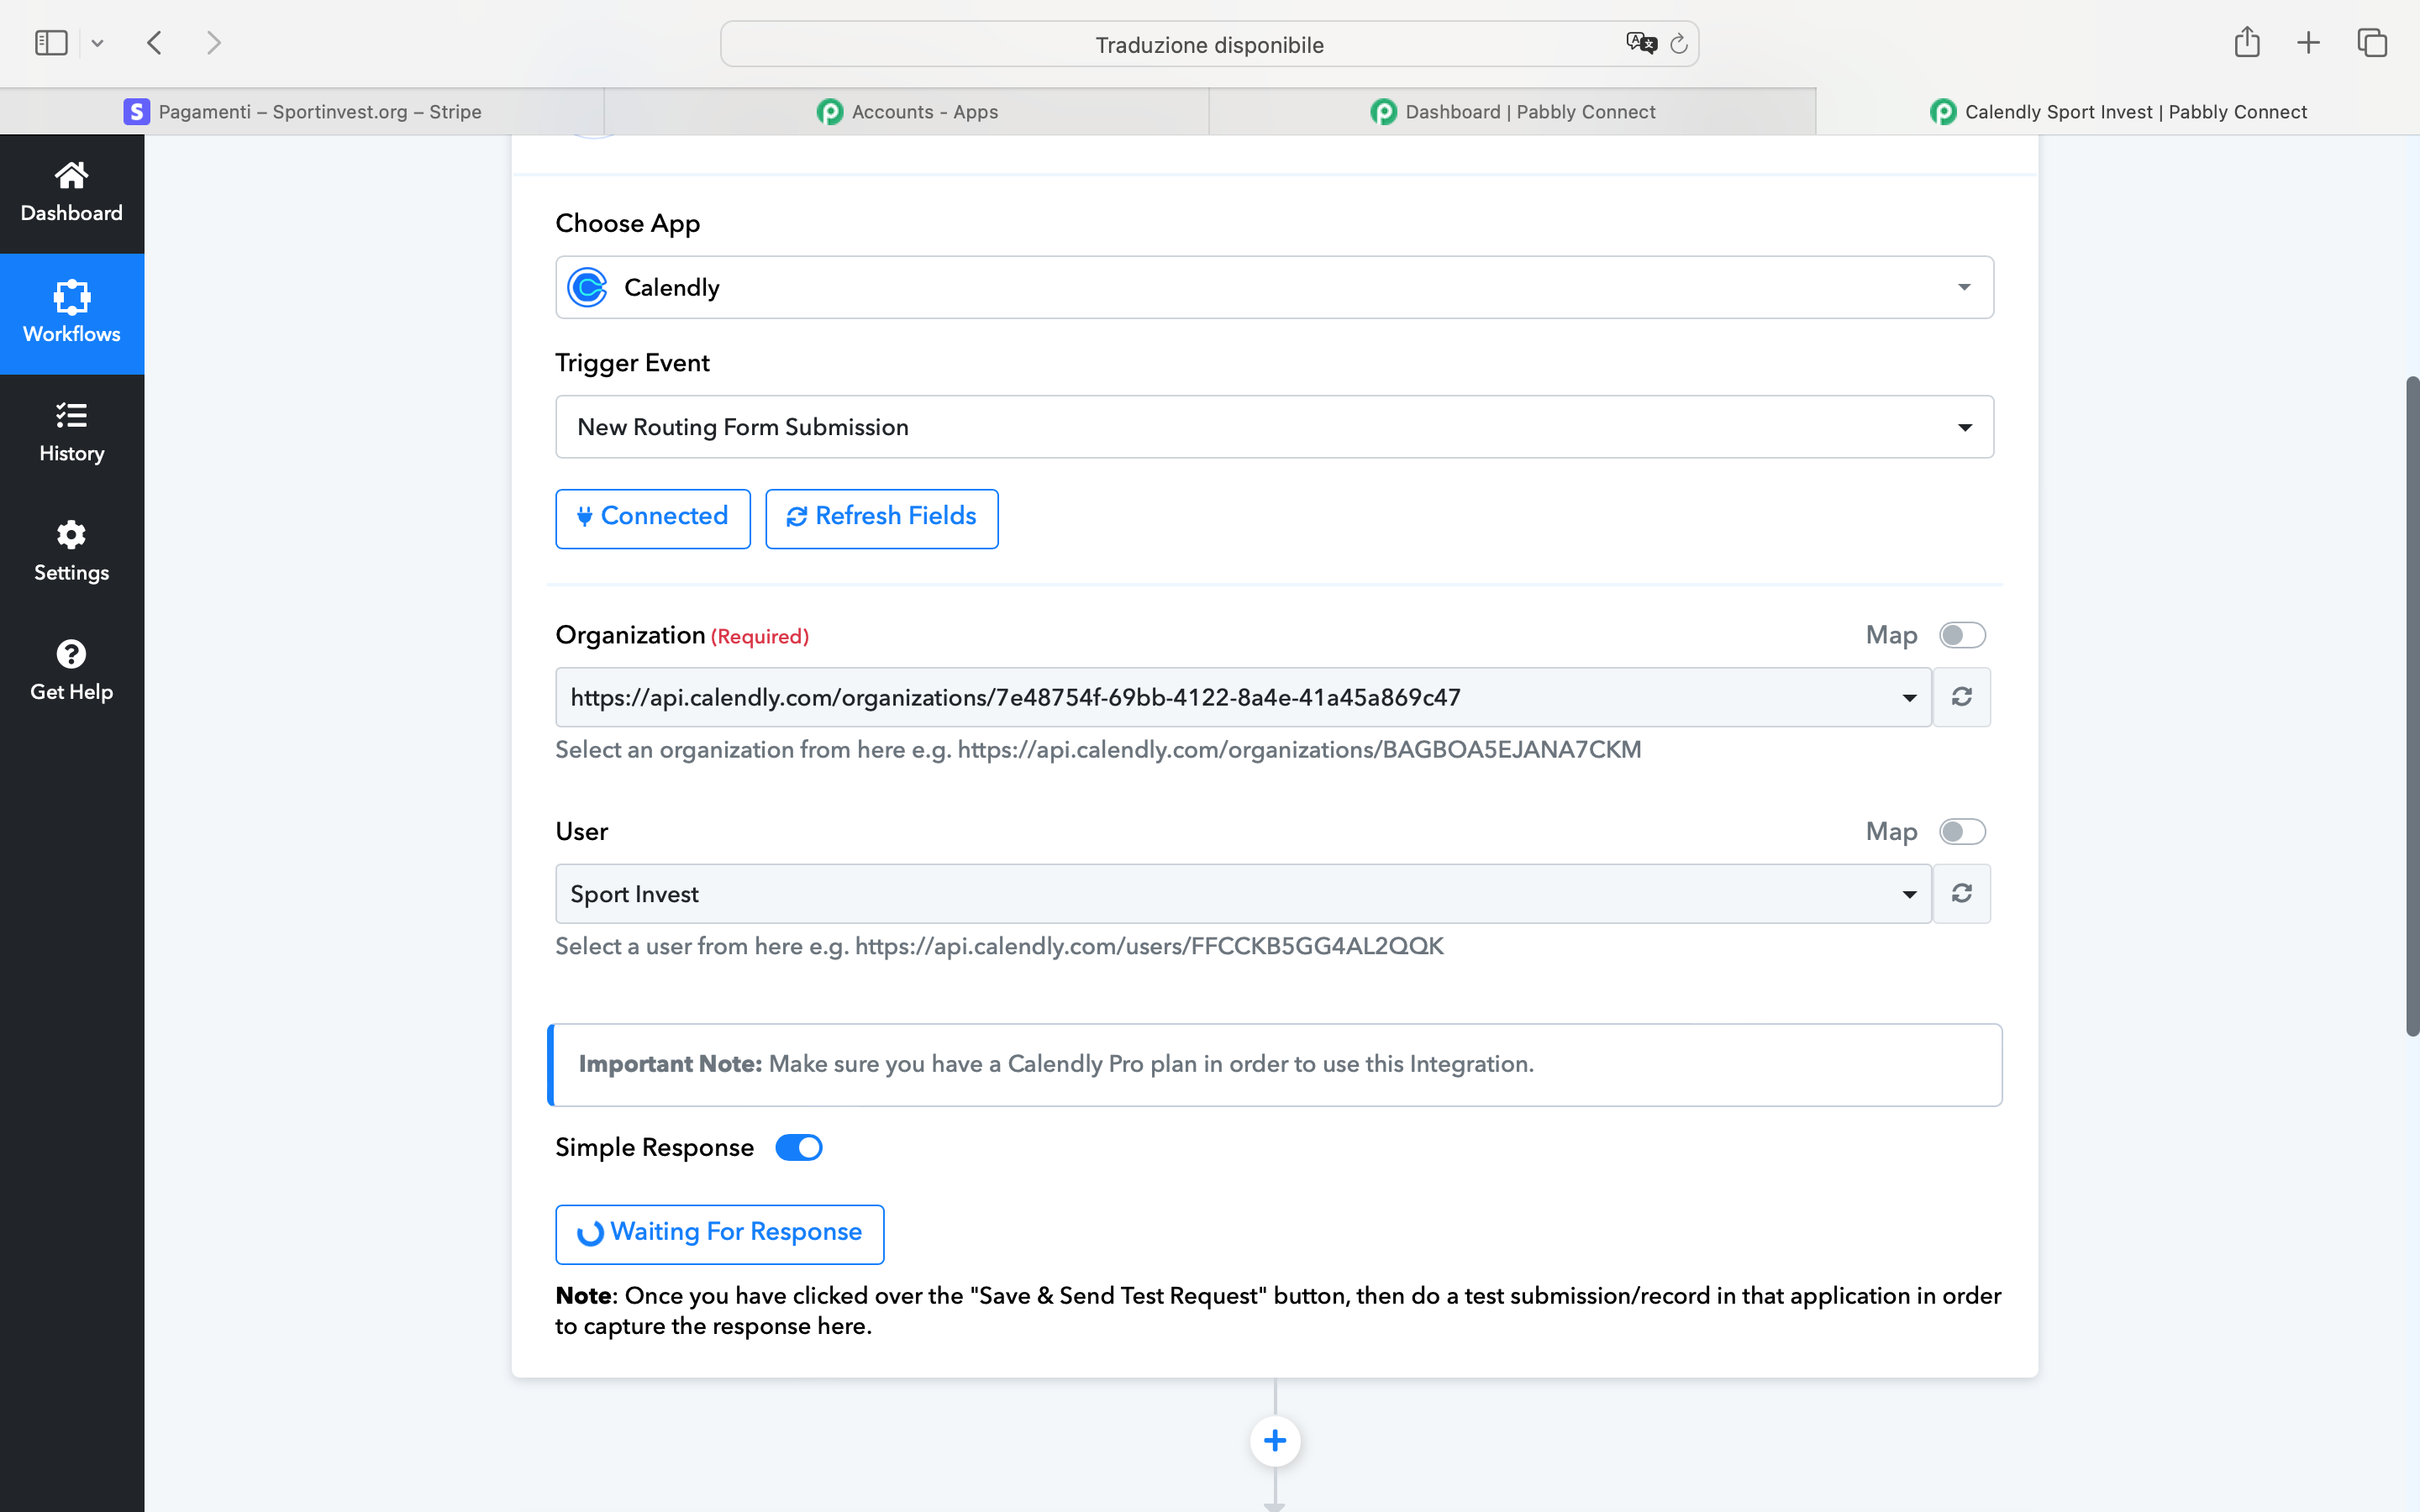This screenshot has width=2420, height=1512.
Task: Open the History sidebar item
Action: click(x=72, y=433)
